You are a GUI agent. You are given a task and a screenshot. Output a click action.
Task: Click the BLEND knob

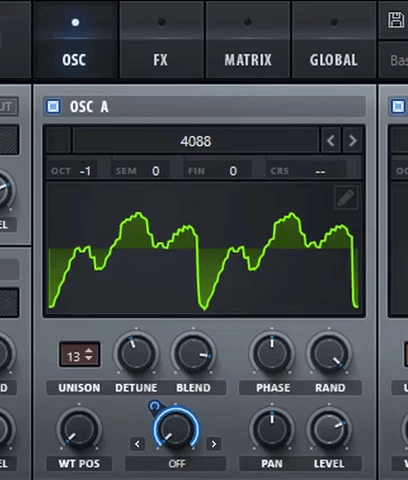(x=193, y=353)
